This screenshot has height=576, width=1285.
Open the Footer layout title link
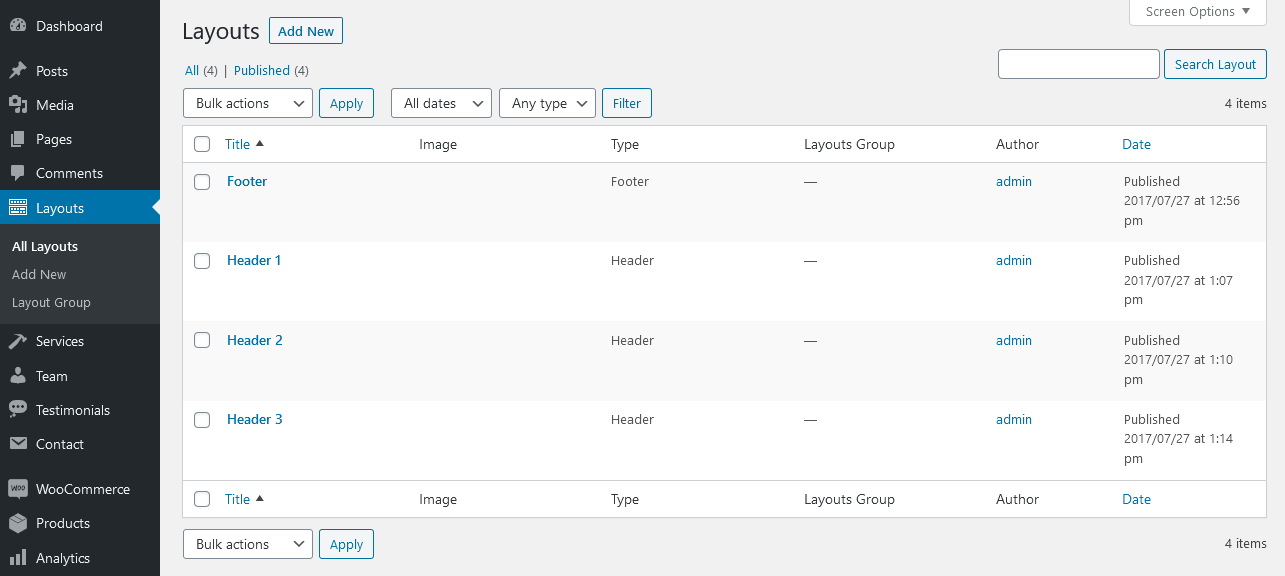click(247, 181)
